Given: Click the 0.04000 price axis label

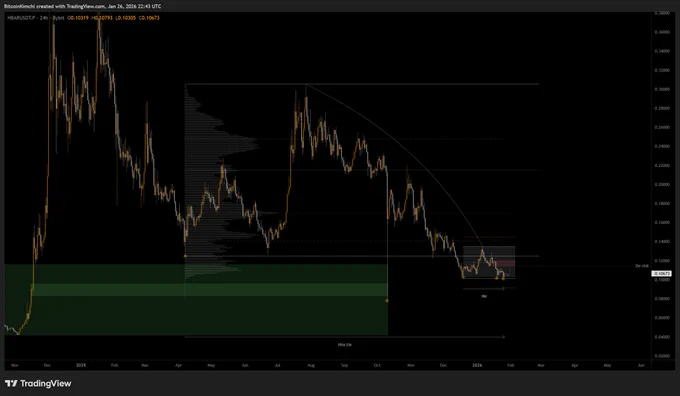Looking at the screenshot, I should [662, 337].
